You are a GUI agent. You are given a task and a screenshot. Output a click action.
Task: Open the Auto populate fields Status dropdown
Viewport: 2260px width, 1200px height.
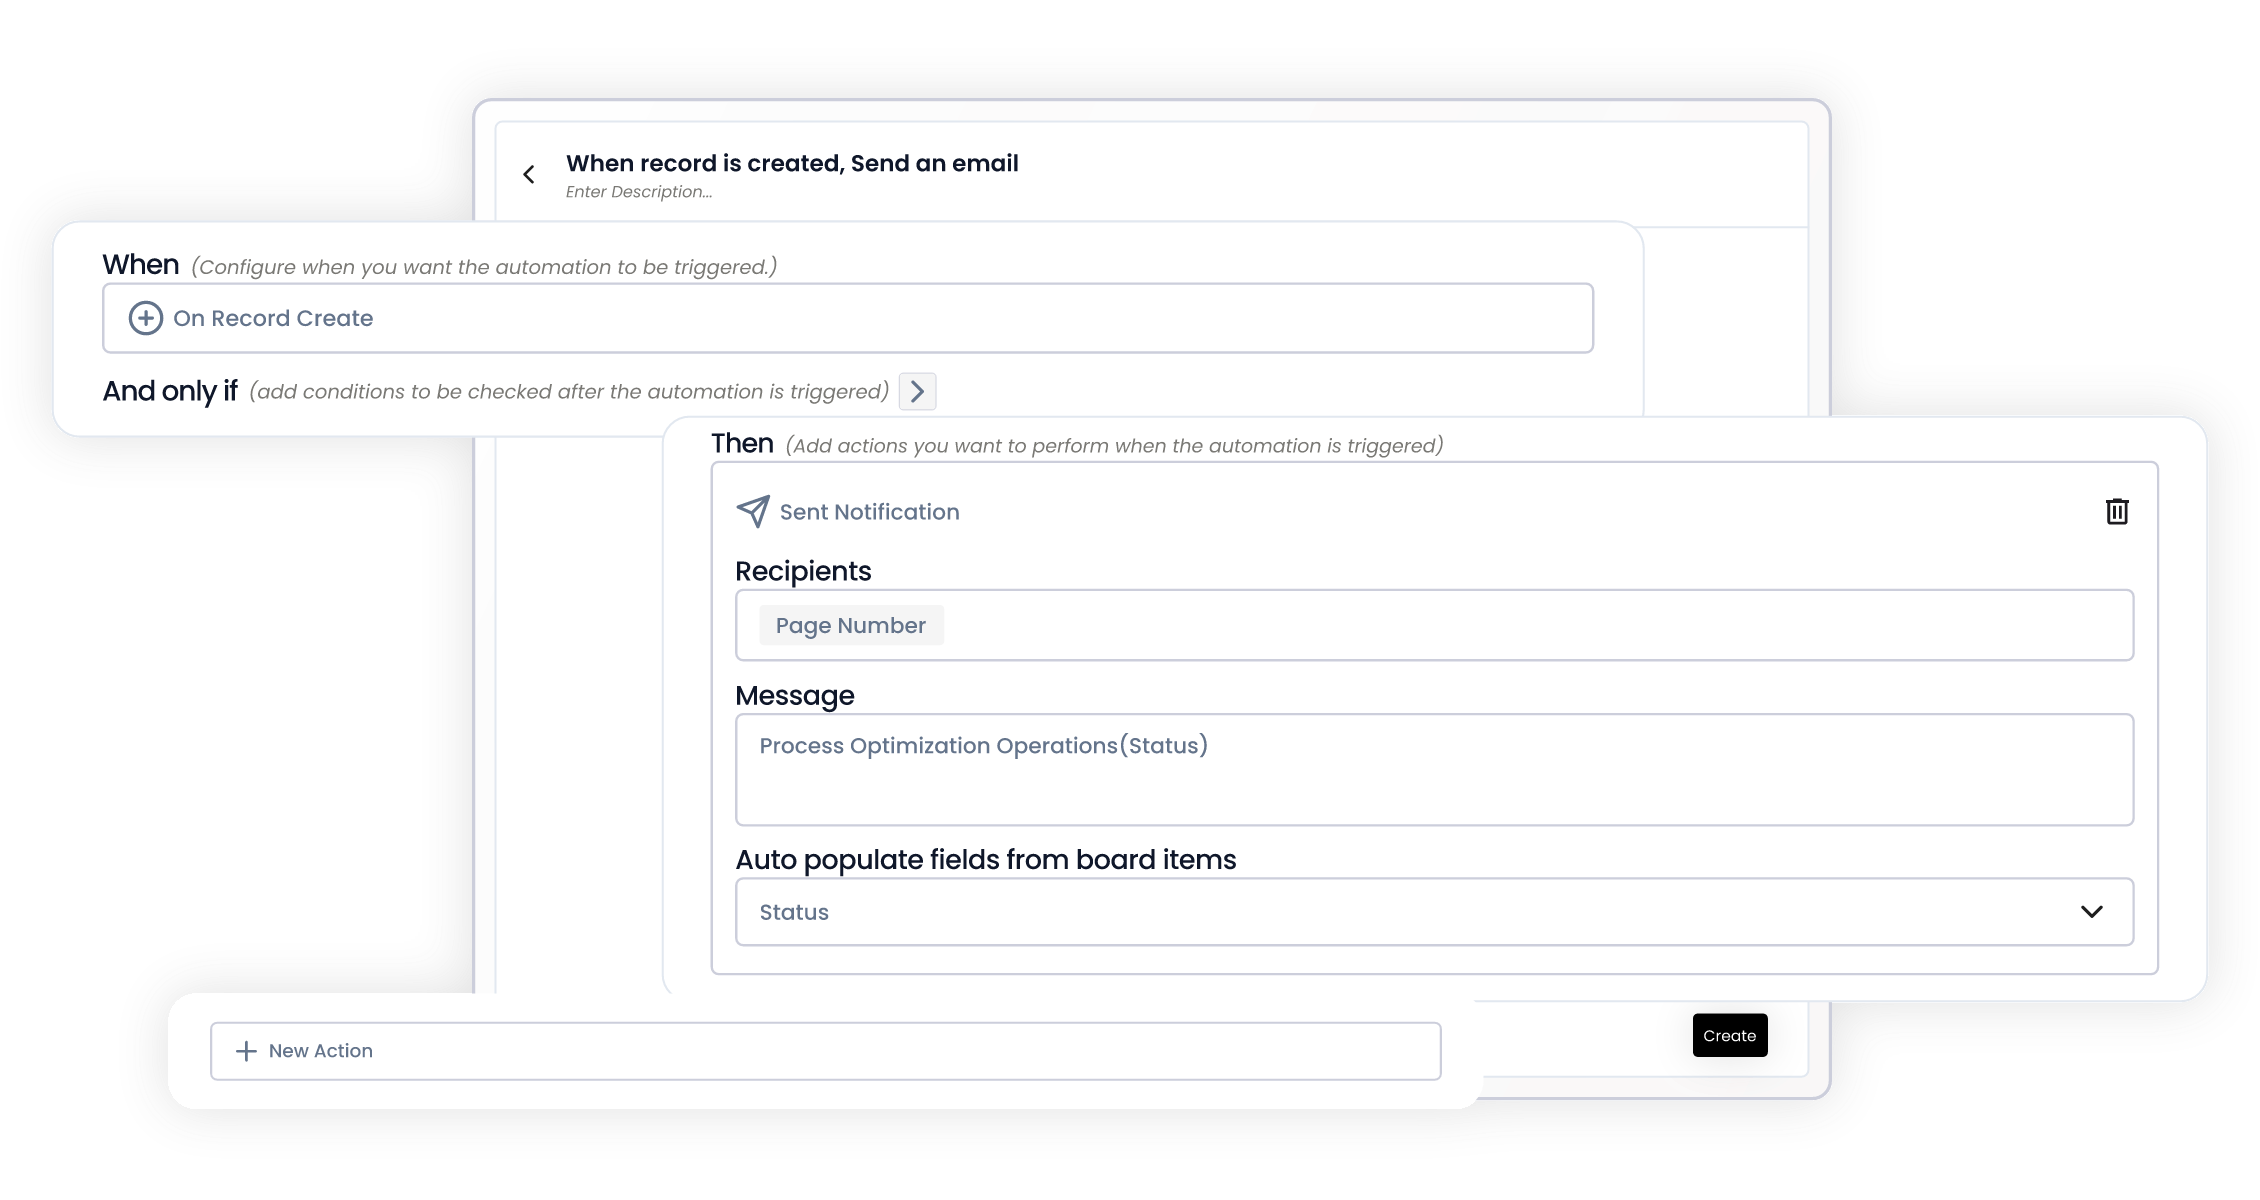1434,912
